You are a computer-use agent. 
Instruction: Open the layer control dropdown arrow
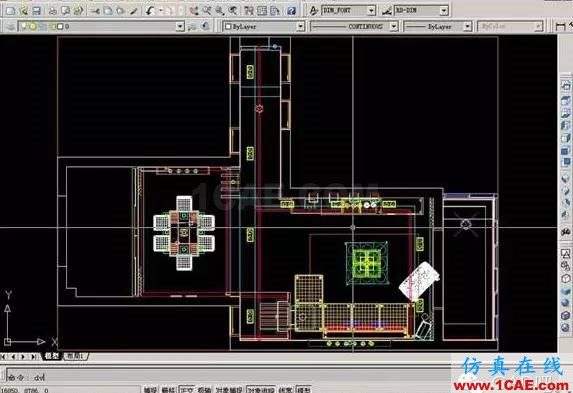point(180,26)
